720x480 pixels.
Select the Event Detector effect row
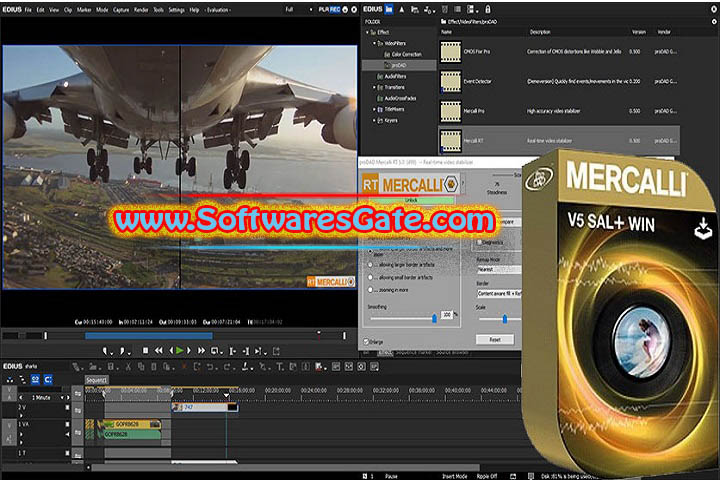click(559, 81)
